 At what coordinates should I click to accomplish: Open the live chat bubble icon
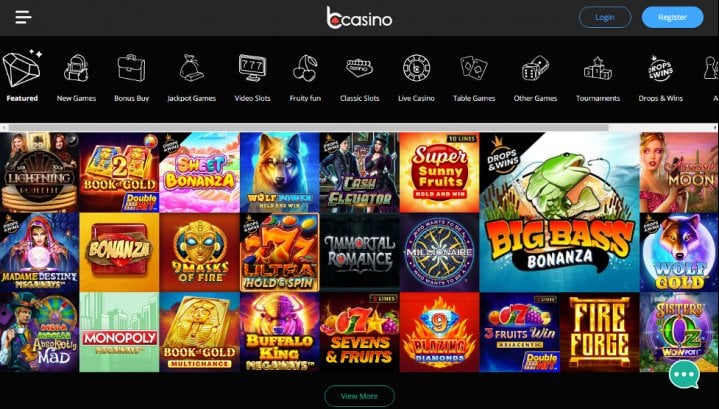[684, 375]
